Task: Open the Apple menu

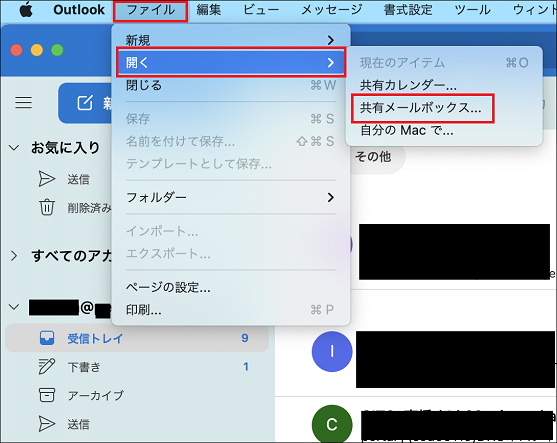Action: tap(26, 10)
